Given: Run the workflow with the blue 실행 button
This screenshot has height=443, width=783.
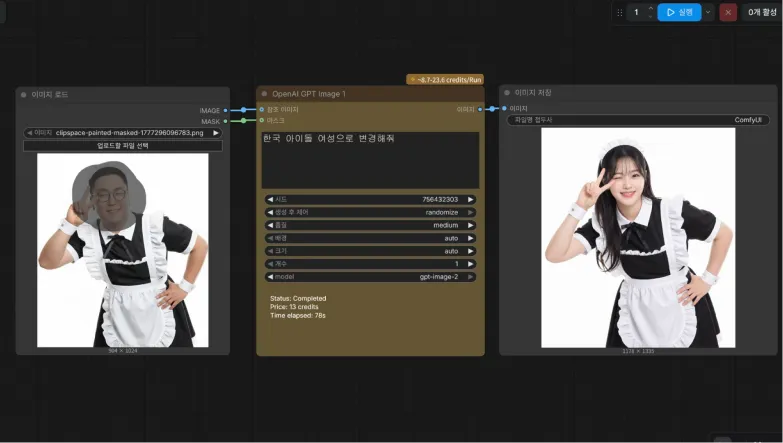Looking at the screenshot, I should coord(679,12).
